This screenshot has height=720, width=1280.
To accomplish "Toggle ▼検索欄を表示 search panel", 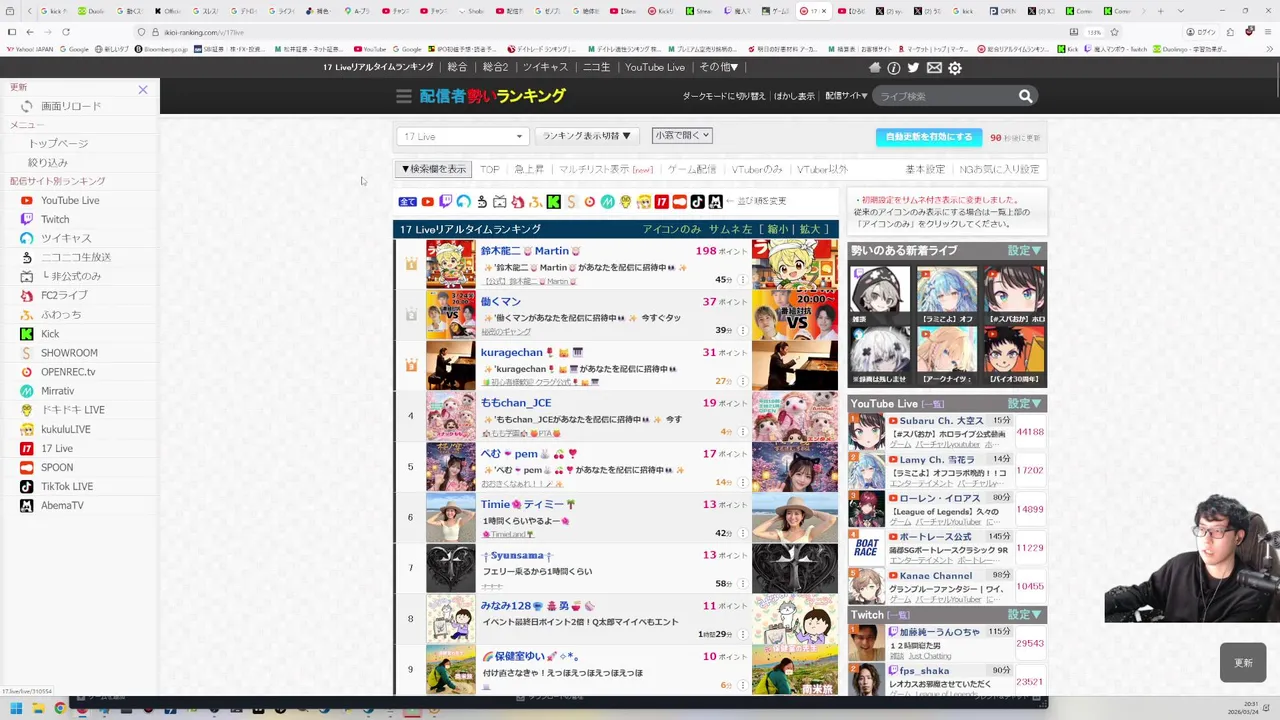I will click(x=433, y=169).
